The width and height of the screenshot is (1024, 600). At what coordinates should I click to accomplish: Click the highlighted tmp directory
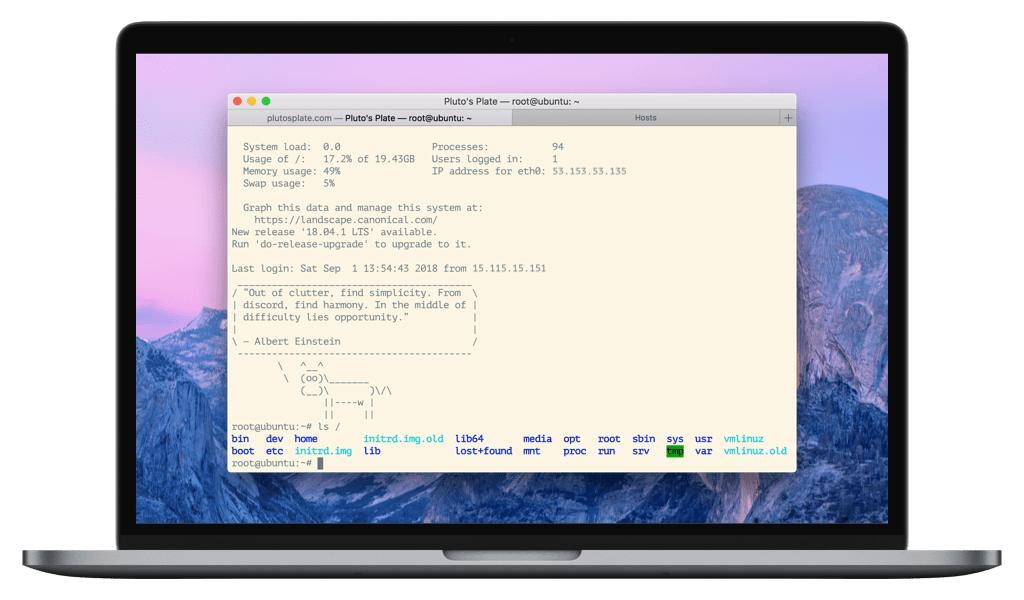[675, 451]
